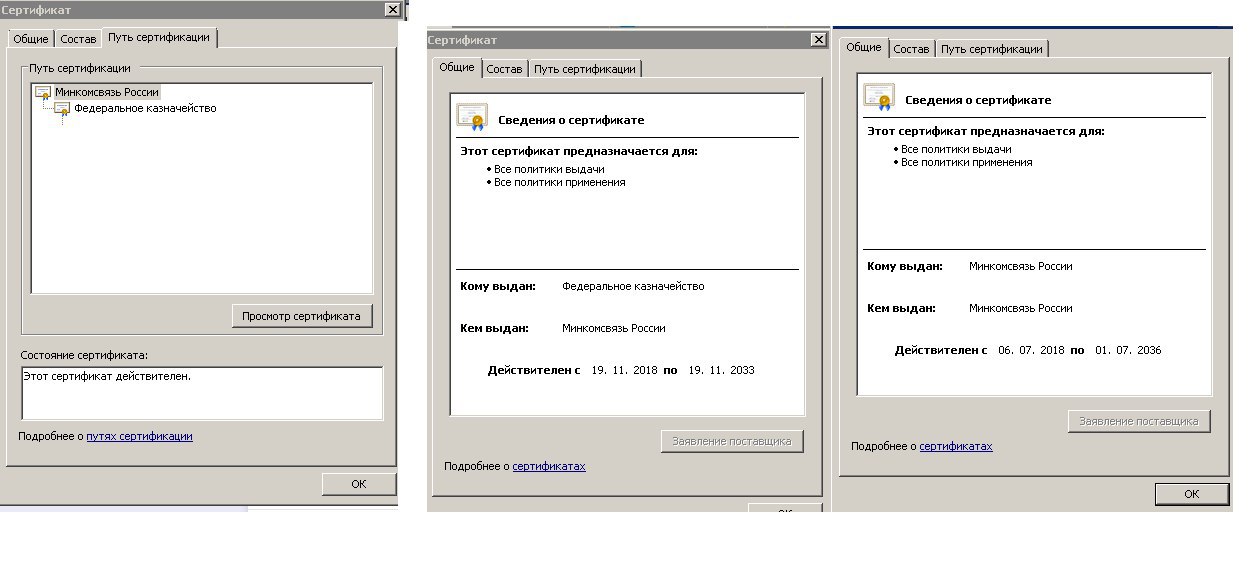The width and height of the screenshot is (1249, 584).
Task: Open сертификатах link in right window
Action: tap(956, 446)
